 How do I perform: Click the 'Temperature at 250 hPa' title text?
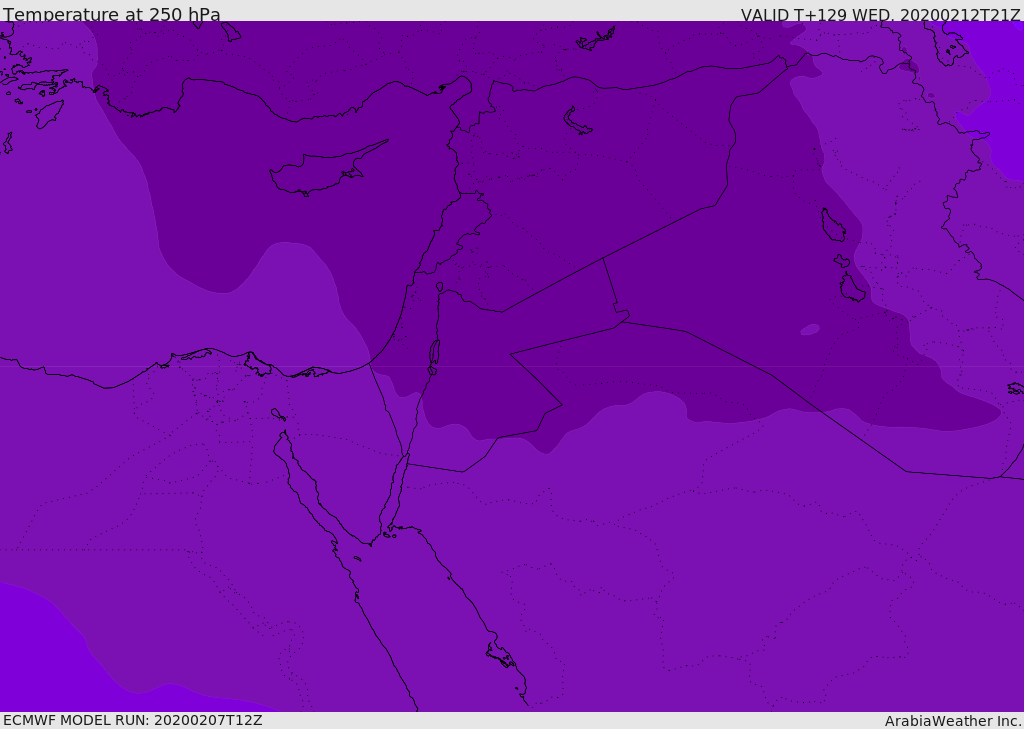pyautogui.click(x=112, y=14)
